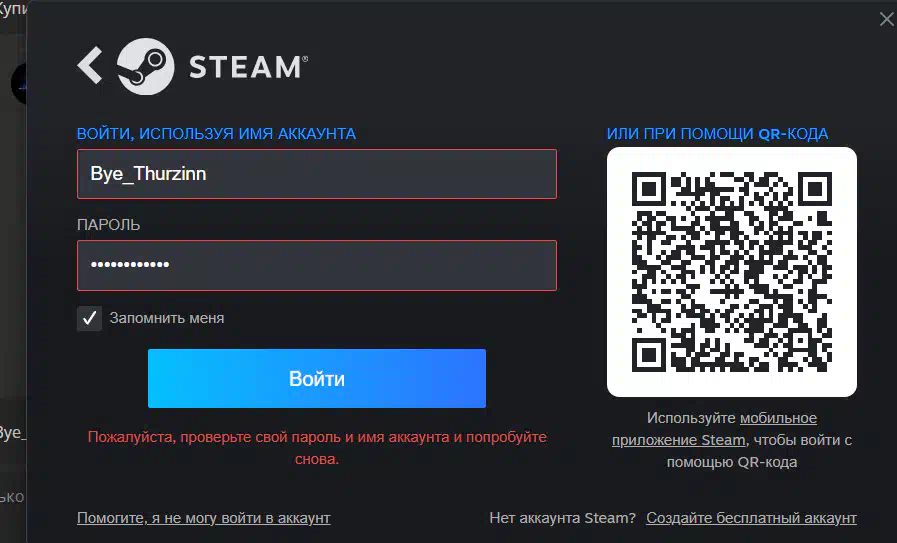The image size is (897, 543).
Task: Scan area: click the QR code image
Action: (x=732, y=272)
